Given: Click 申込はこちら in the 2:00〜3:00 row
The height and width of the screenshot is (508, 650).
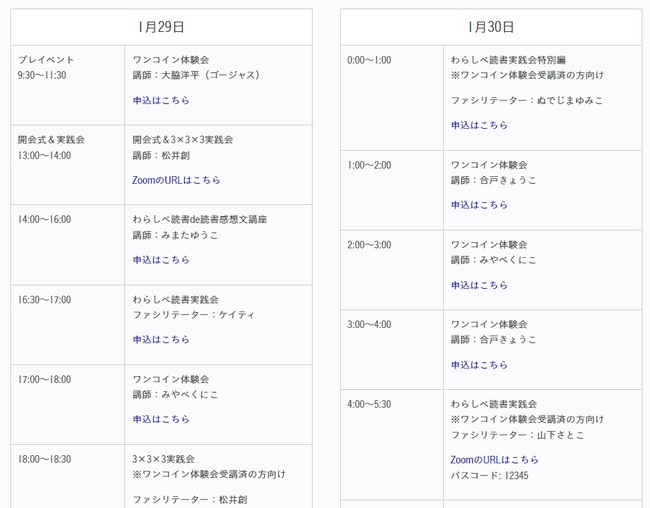Looking at the screenshot, I should tap(479, 285).
